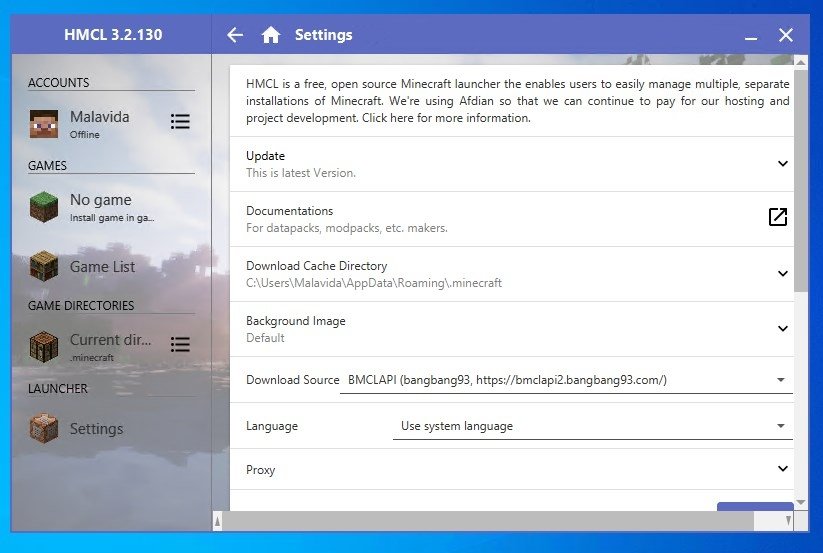The height and width of the screenshot is (553, 823).
Task: Expand the Background Image chevron
Action: (783, 328)
